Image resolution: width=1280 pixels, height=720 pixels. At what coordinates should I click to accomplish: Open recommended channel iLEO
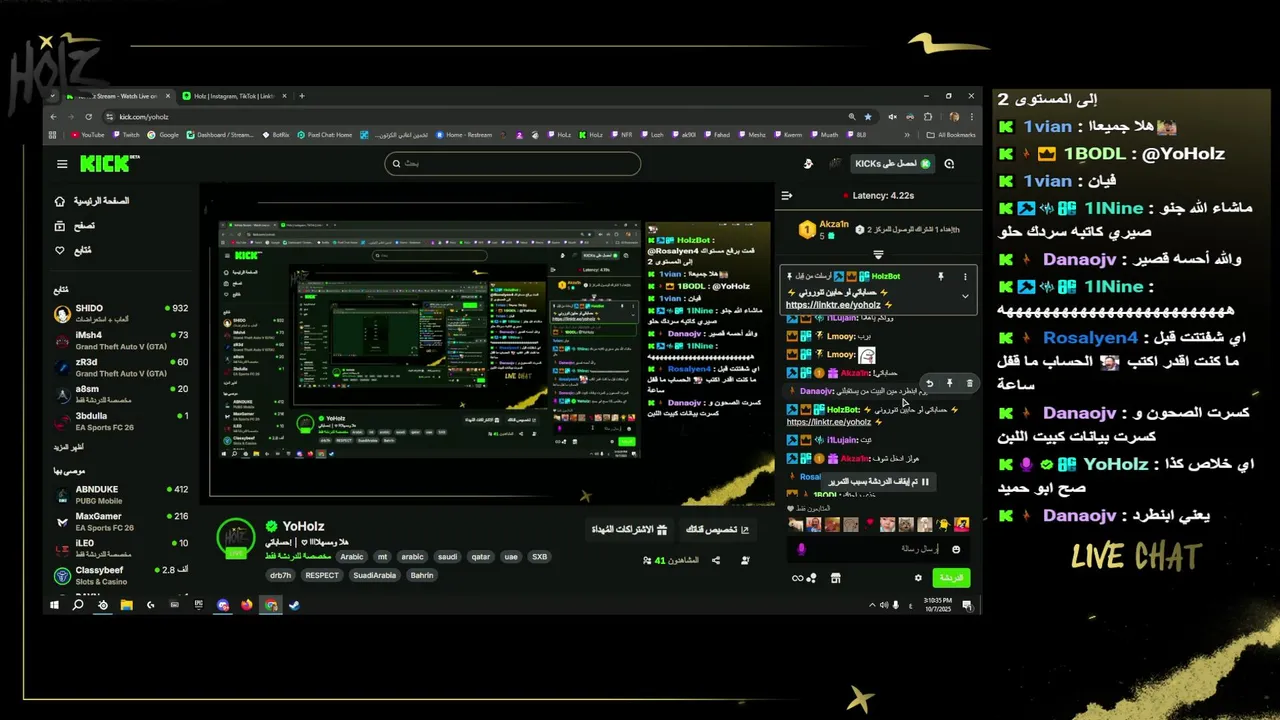pyautogui.click(x=121, y=549)
